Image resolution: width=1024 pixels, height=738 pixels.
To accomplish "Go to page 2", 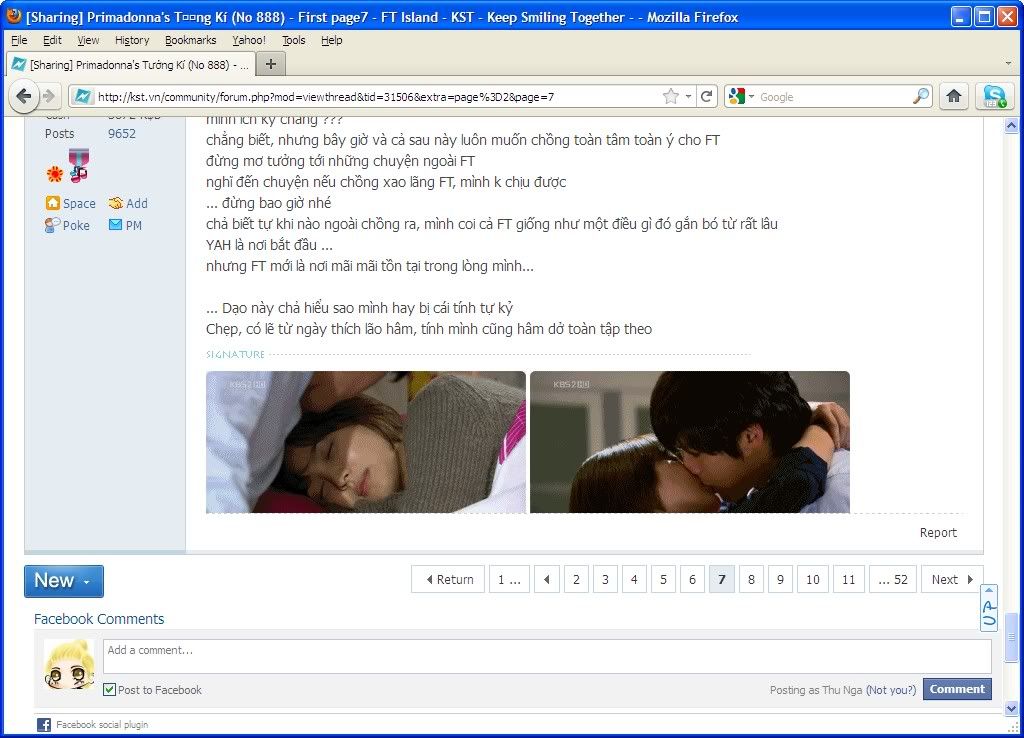I will click(576, 579).
